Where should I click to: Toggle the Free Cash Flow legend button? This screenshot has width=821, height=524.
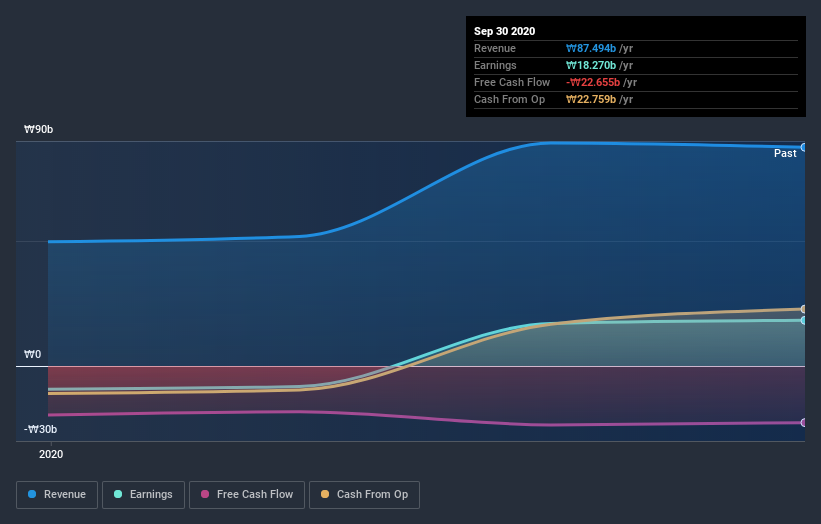tap(247, 495)
